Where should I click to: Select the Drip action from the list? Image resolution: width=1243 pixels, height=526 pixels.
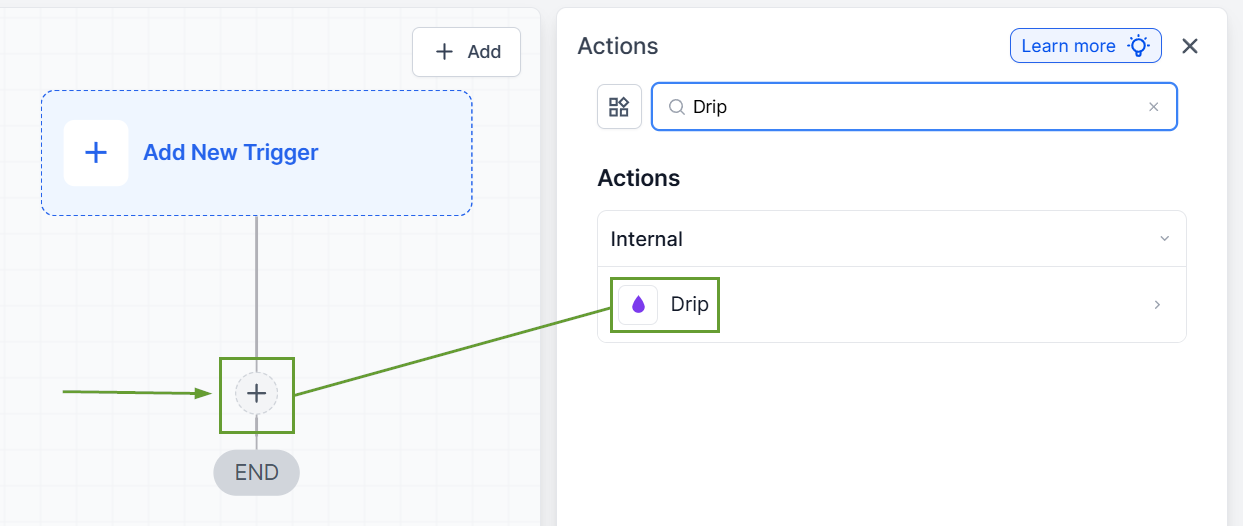(689, 304)
